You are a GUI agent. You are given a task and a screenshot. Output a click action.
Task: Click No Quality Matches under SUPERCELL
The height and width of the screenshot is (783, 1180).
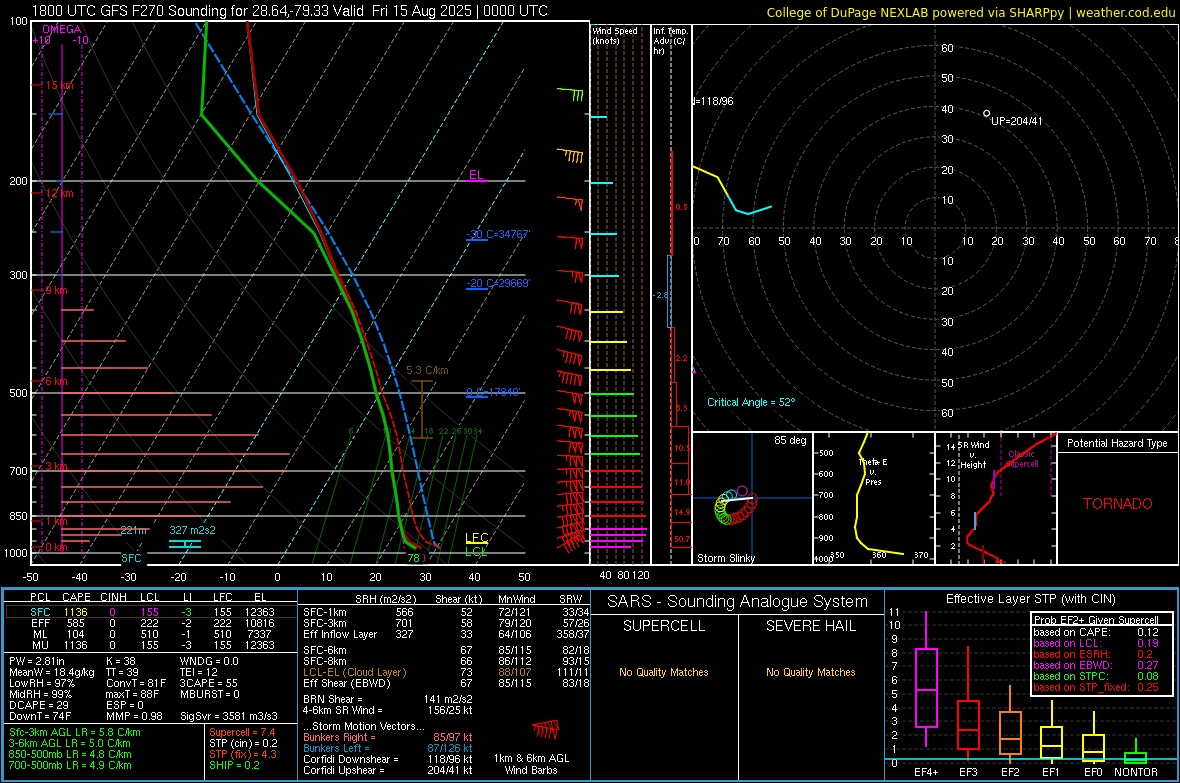tap(664, 672)
